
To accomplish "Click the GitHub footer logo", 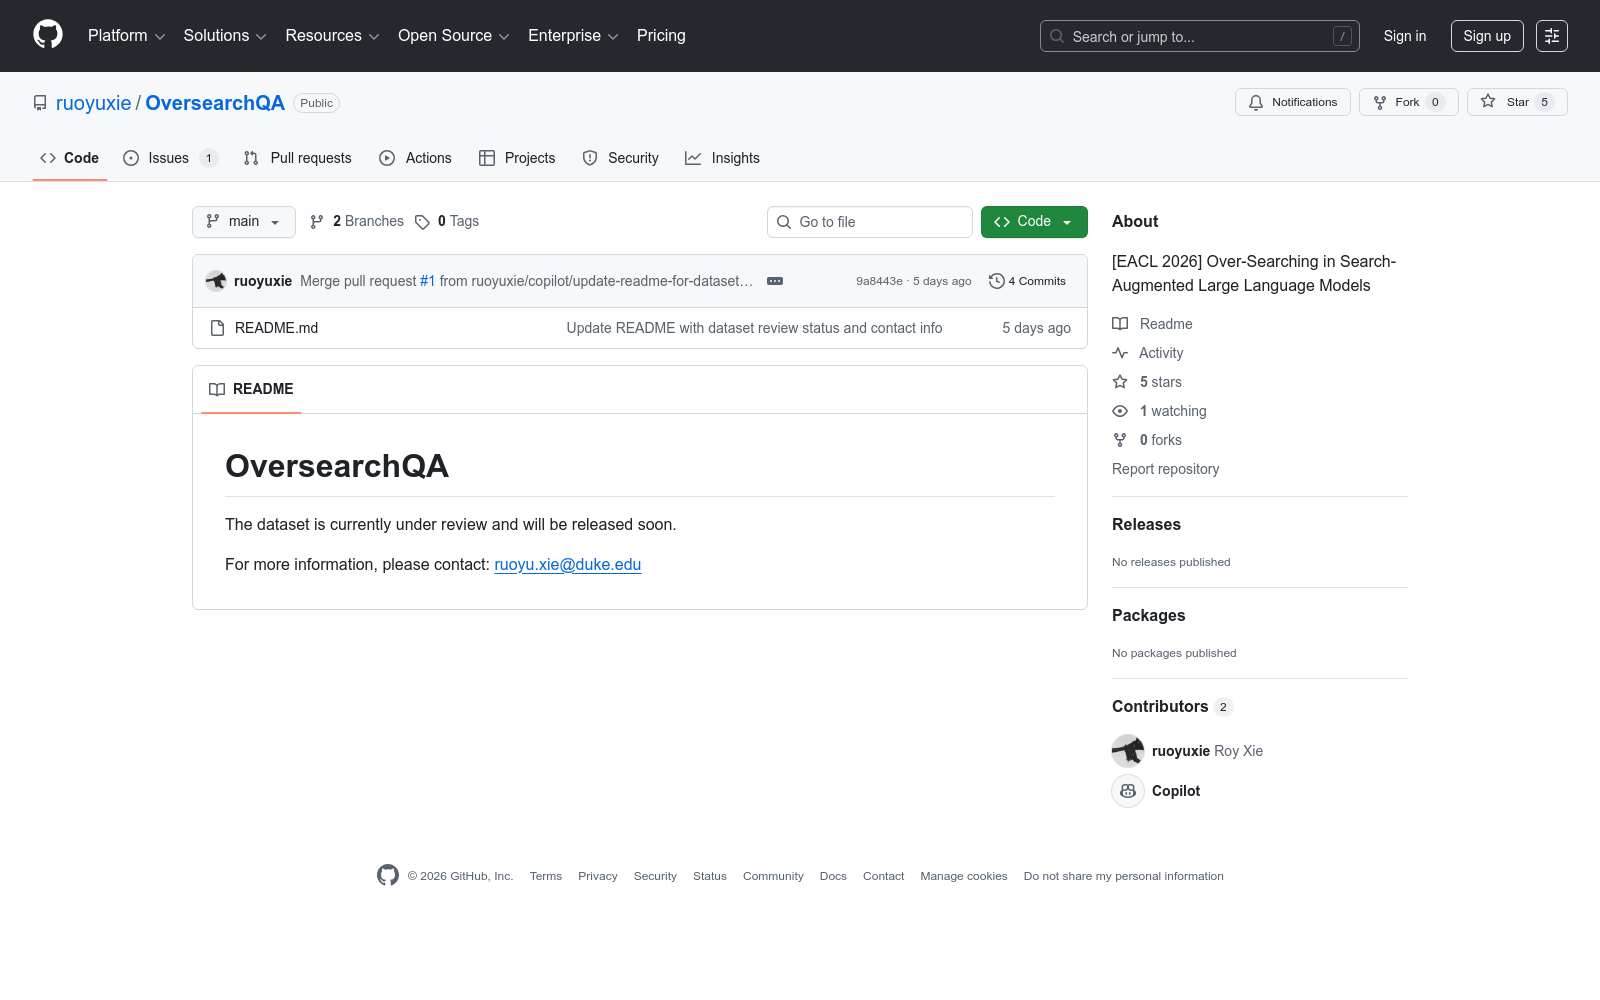I will click(388, 875).
